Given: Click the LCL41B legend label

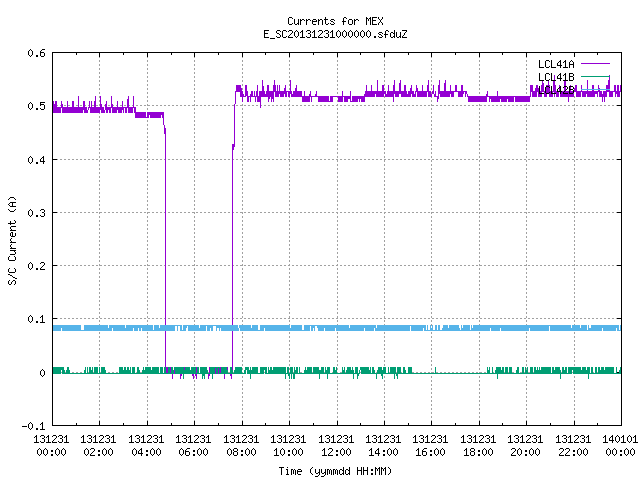Looking at the screenshot, I should point(556,77).
